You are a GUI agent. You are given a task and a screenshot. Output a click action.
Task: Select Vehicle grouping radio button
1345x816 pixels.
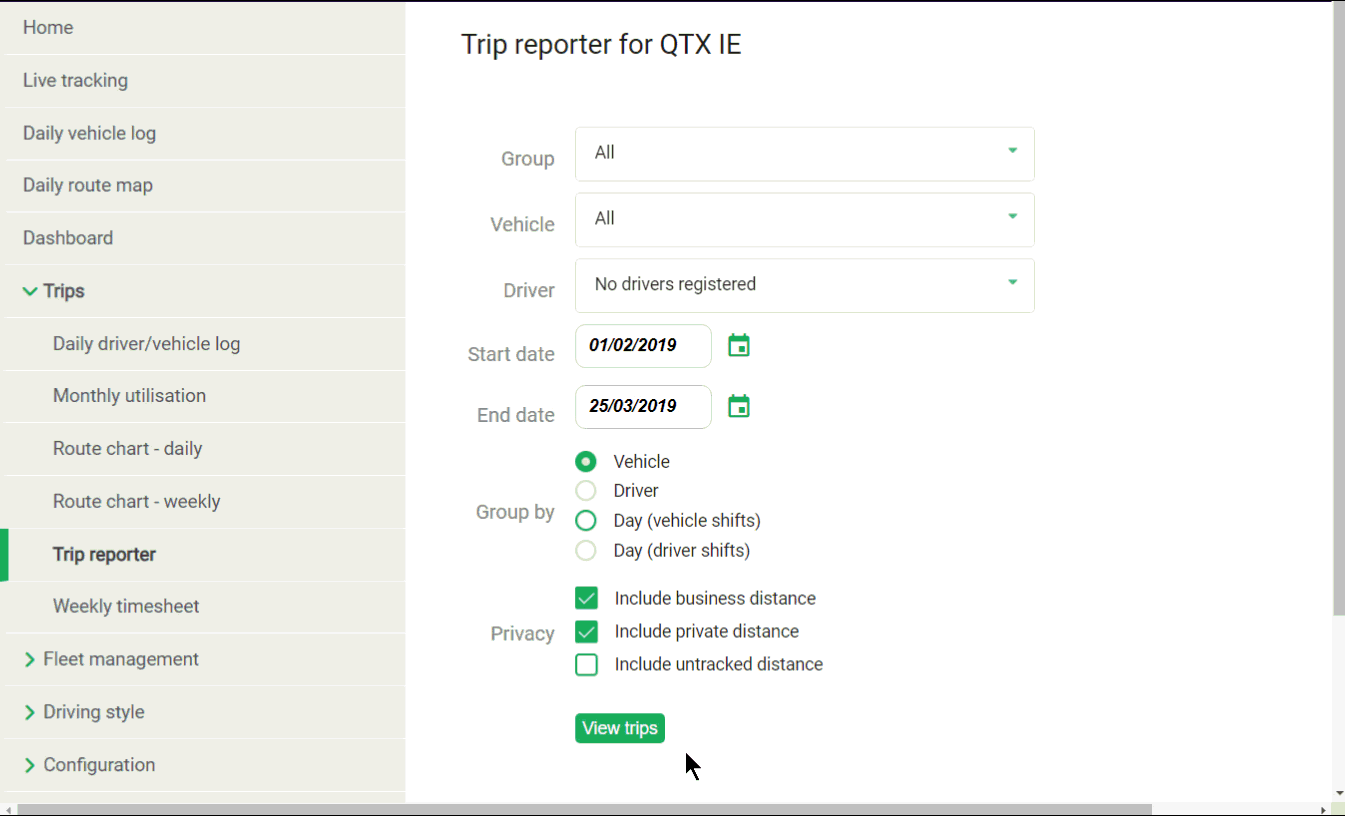click(x=586, y=462)
